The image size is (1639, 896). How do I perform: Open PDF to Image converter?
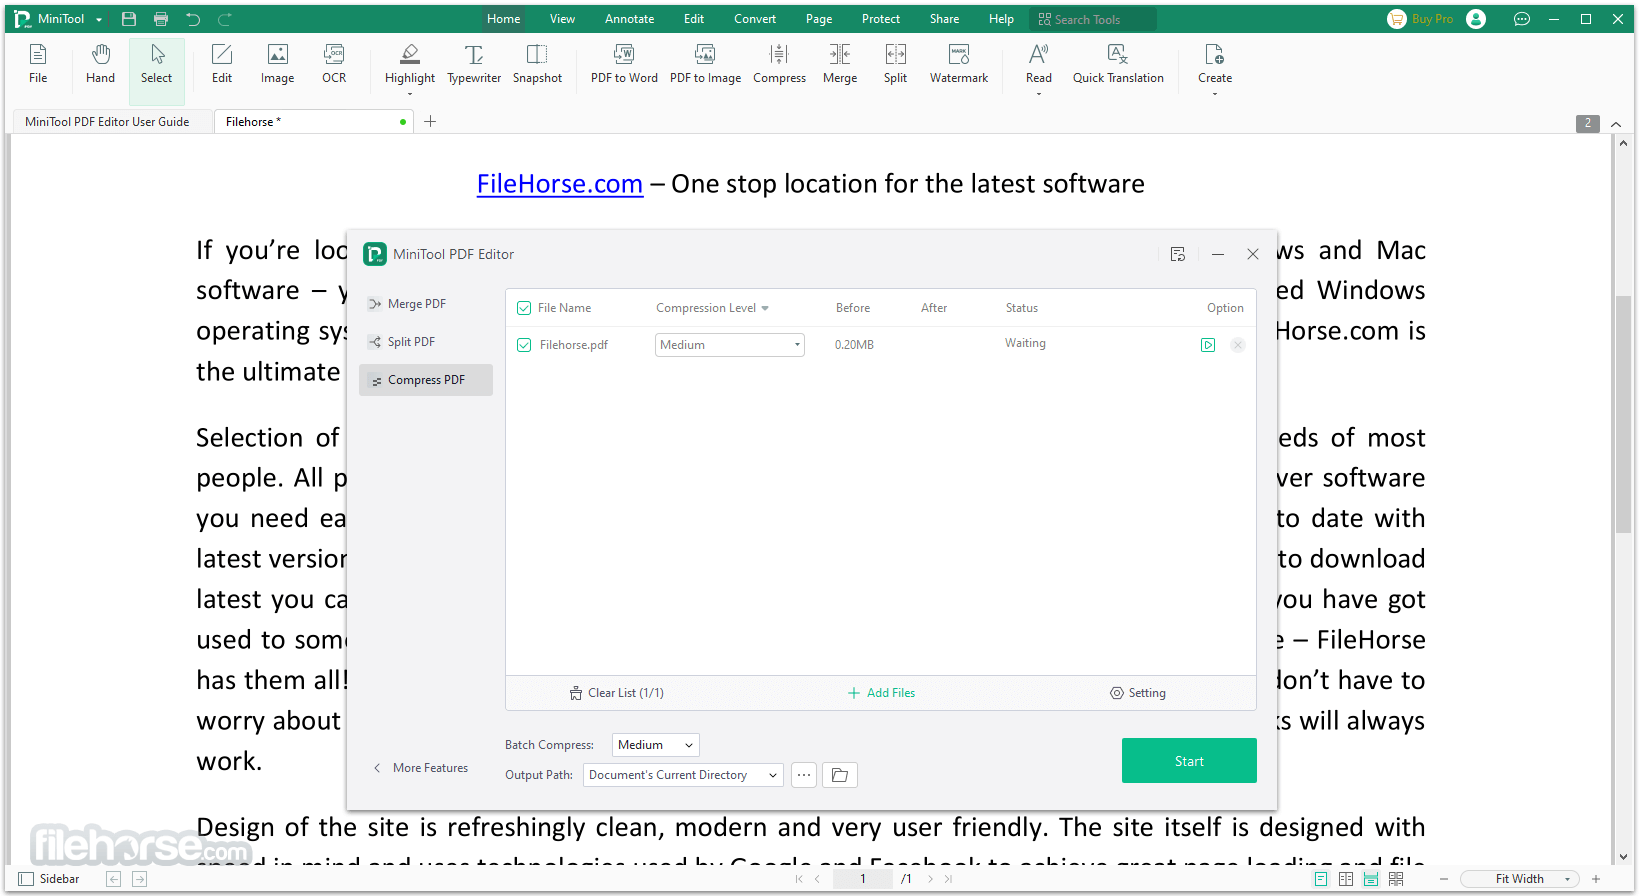[705, 64]
